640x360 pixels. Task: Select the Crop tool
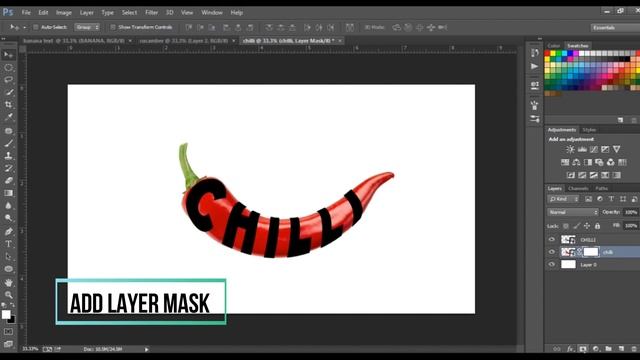click(x=8, y=104)
